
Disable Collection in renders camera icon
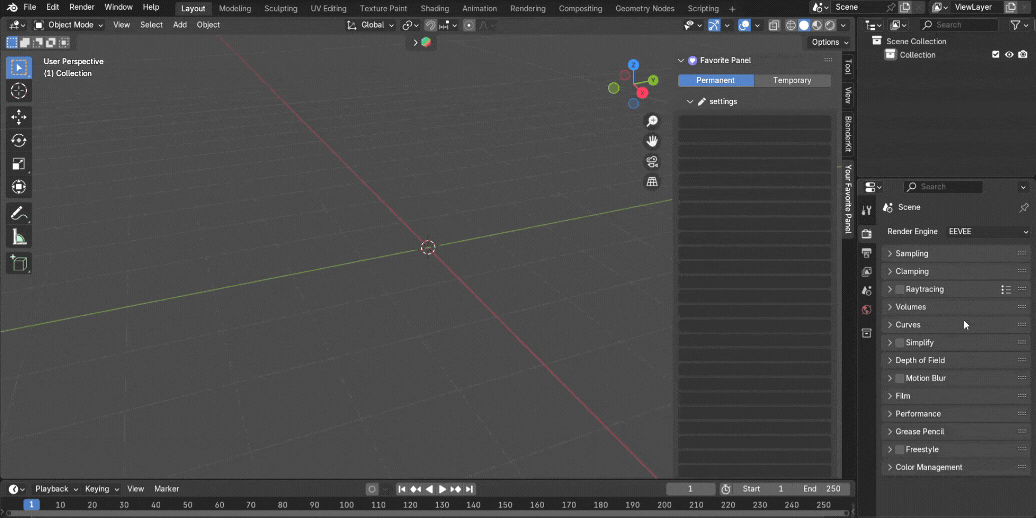tap(1023, 55)
